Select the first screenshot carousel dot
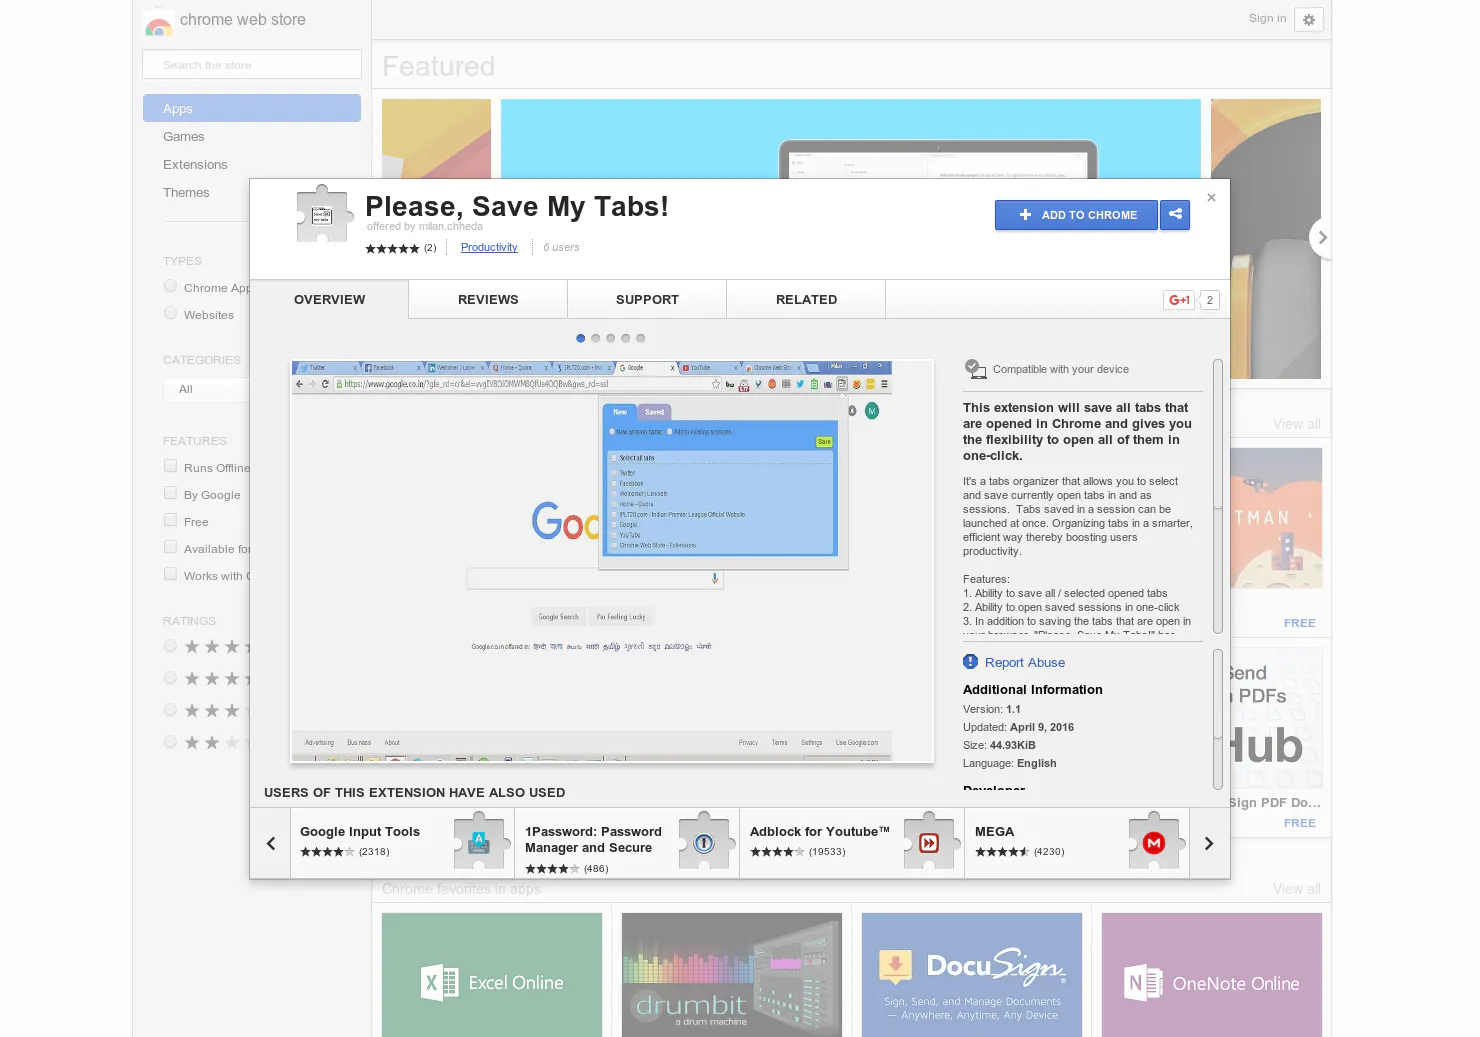 (580, 338)
